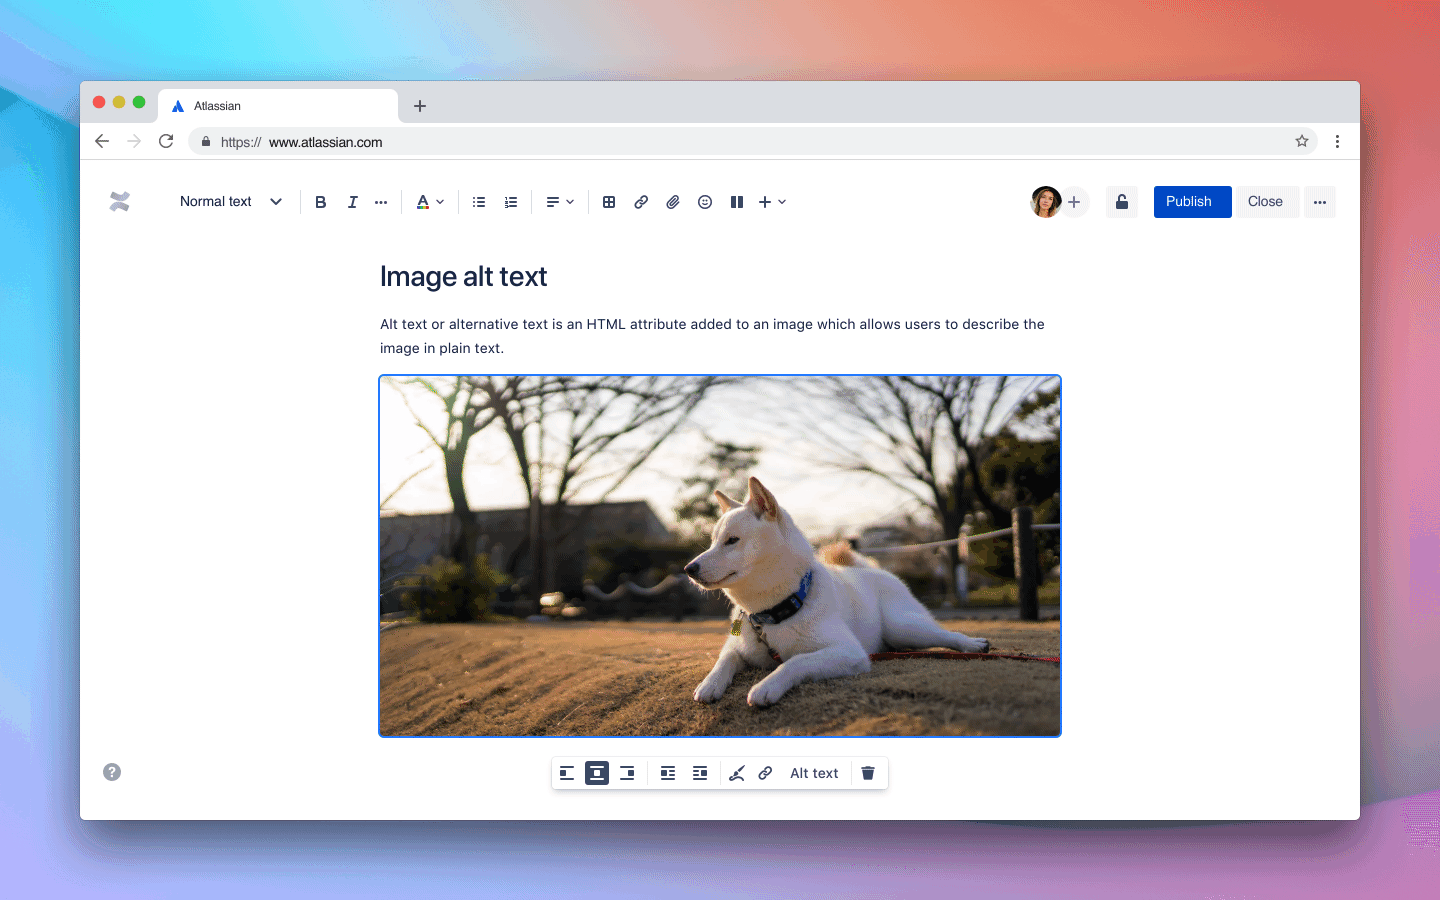Open the Normal text style dropdown
The image size is (1440, 900).
coord(231,202)
